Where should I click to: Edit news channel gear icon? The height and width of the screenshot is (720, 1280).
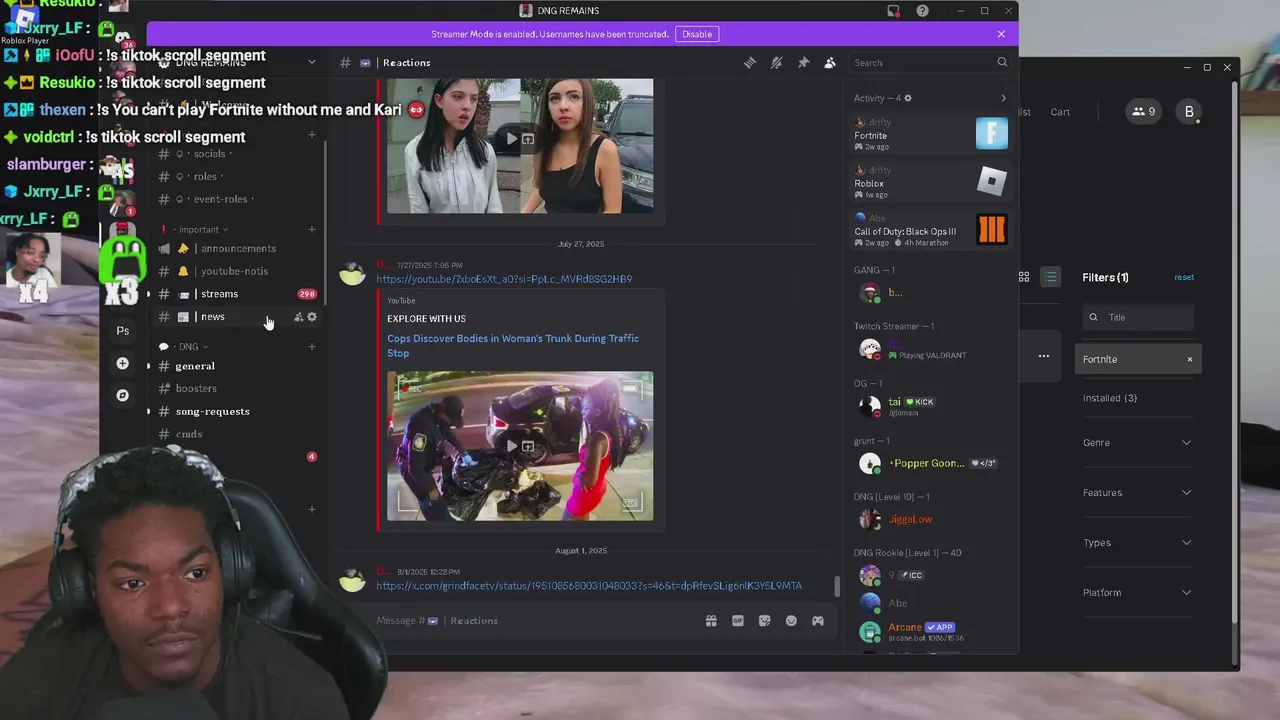pos(312,317)
